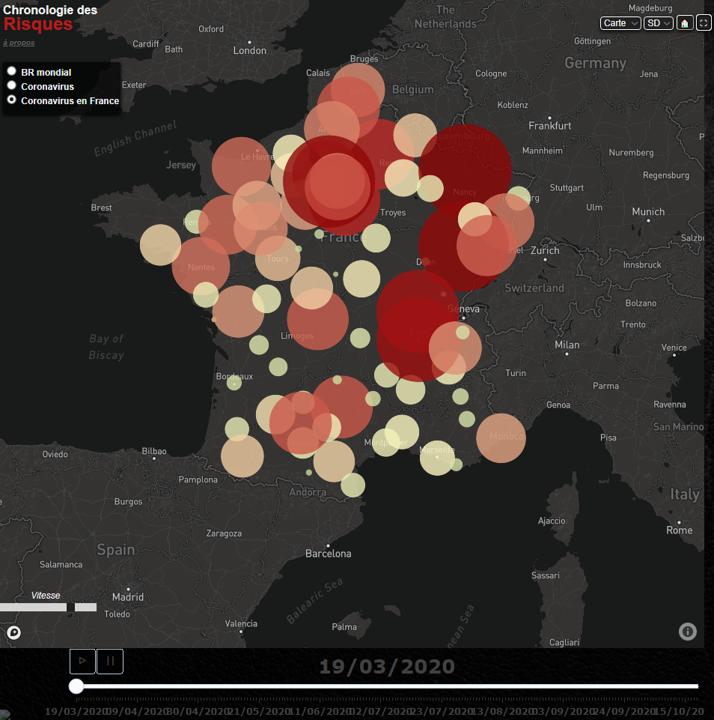Click the timeline slider handle
Viewport: 714px width, 720px height.
76,686
